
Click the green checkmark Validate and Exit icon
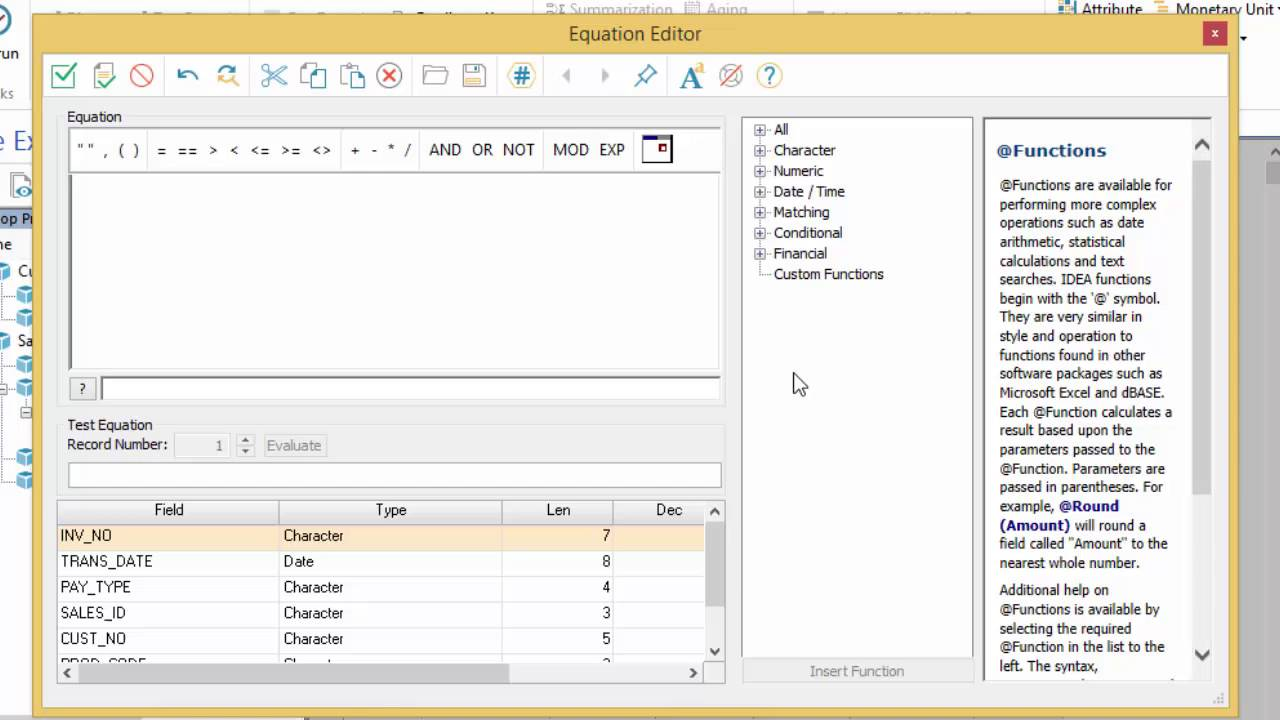click(x=64, y=76)
